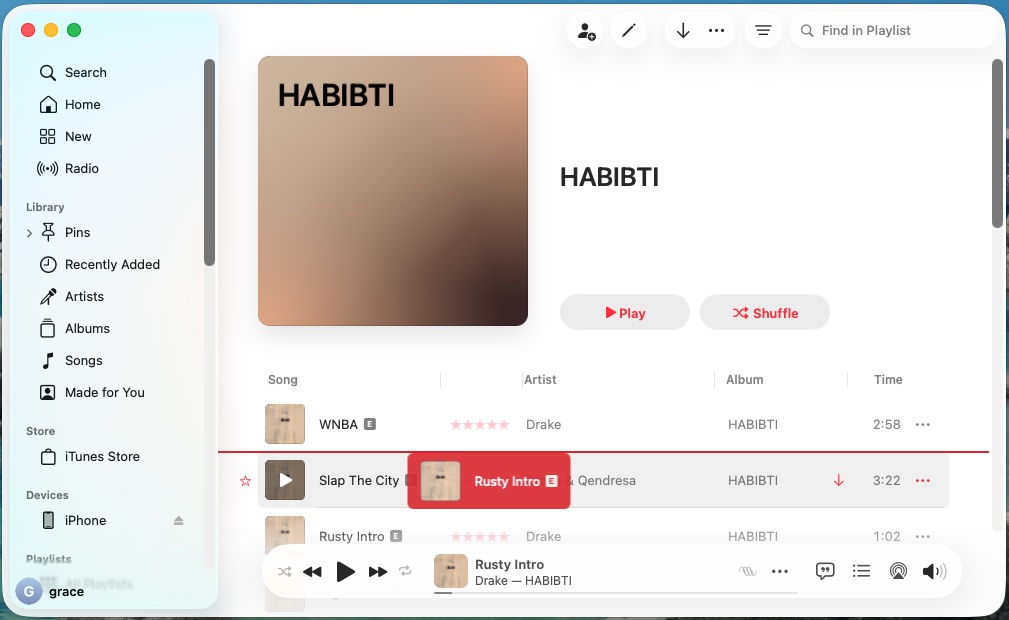1009x620 pixels.
Task: Click the sidebar vertical scrollbar
Action: (x=209, y=162)
